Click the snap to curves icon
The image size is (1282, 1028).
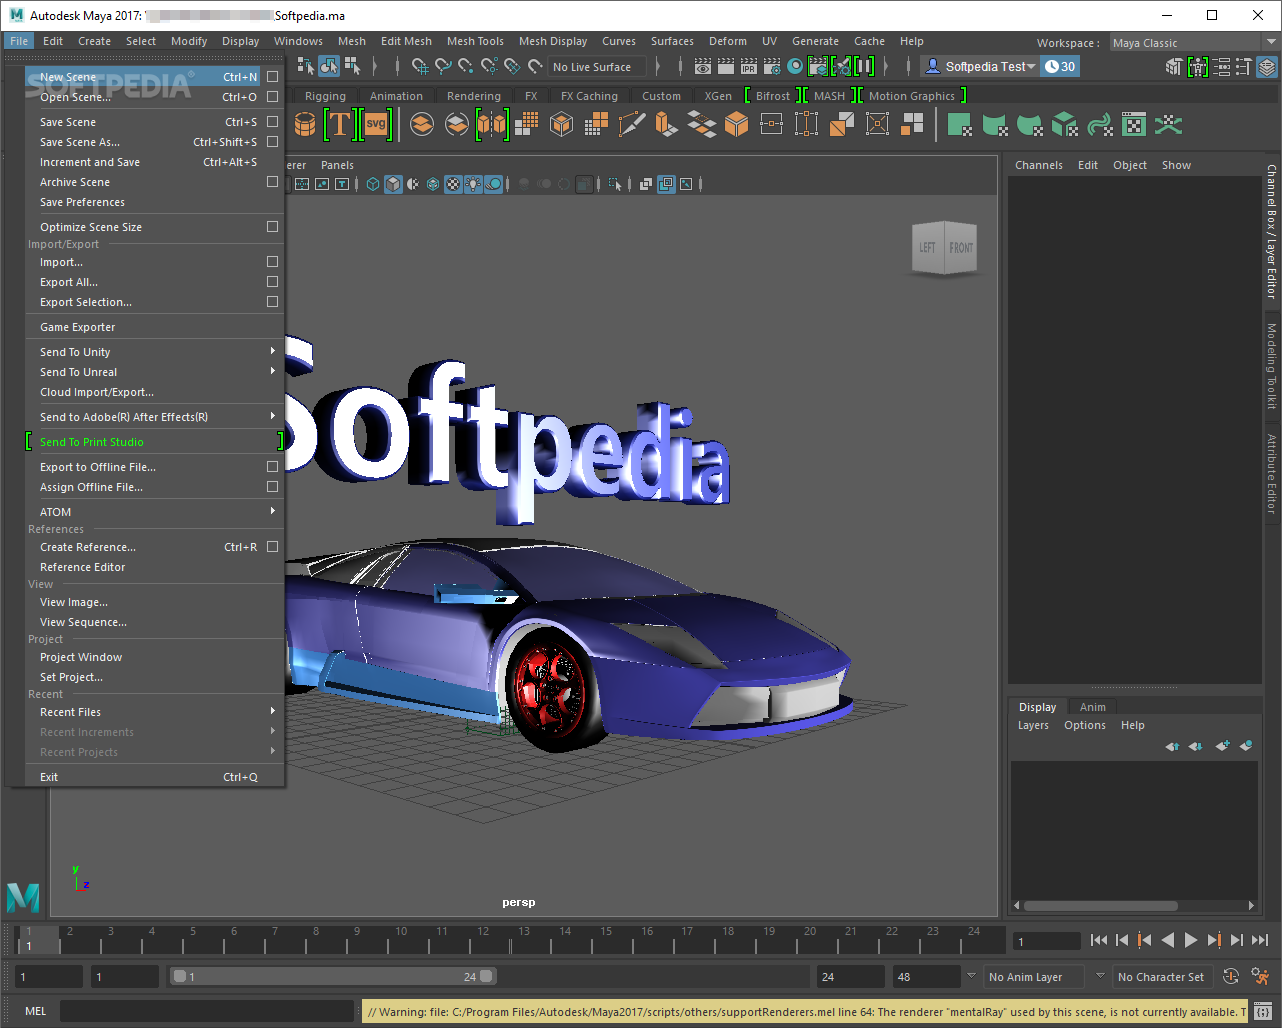click(x=443, y=67)
